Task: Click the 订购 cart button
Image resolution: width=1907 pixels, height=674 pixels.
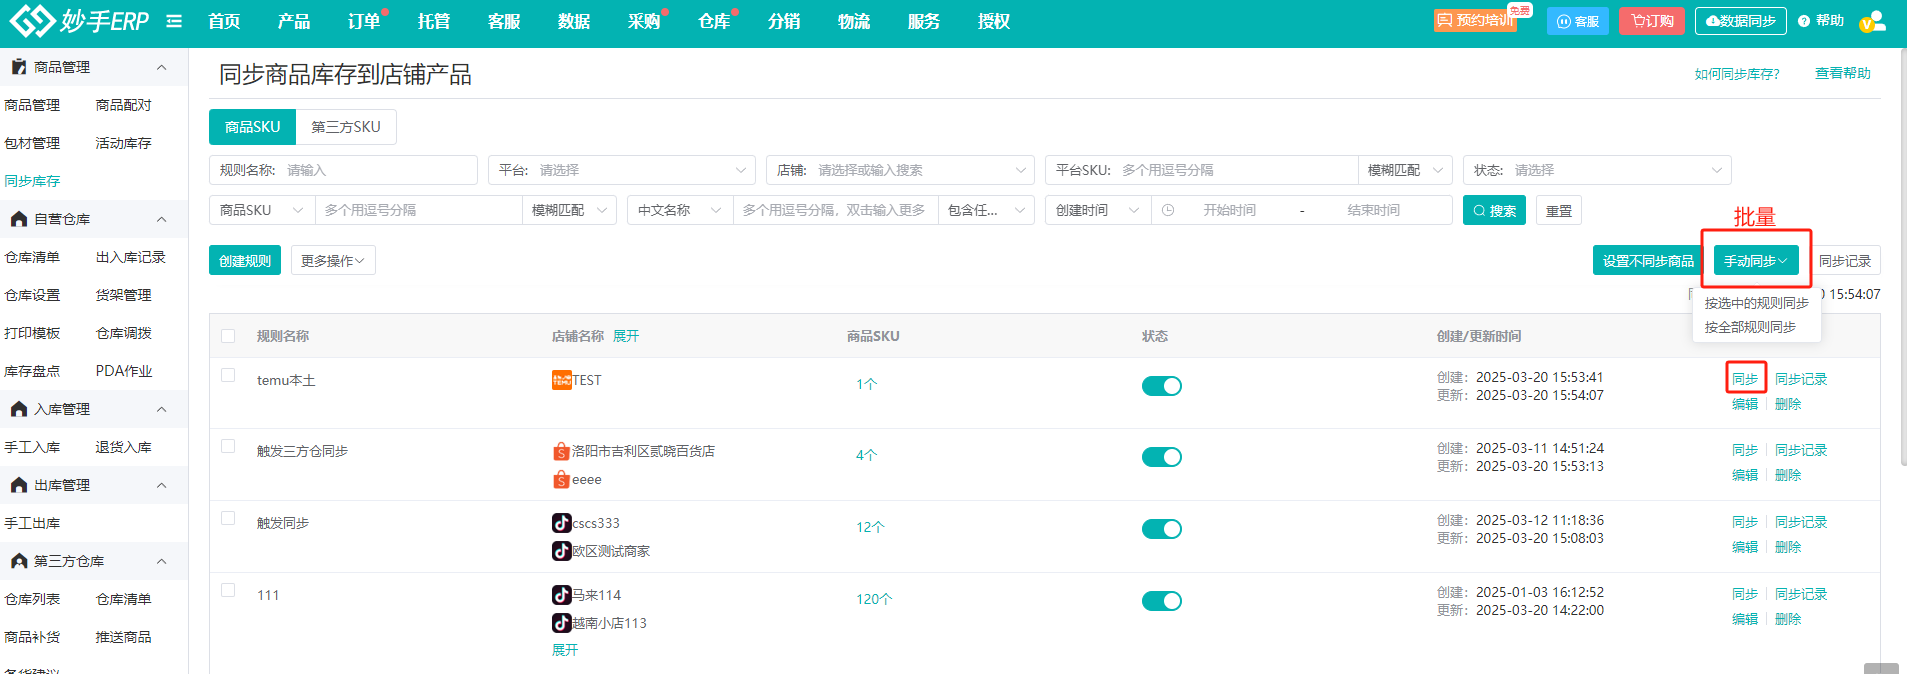Action: click(1651, 21)
